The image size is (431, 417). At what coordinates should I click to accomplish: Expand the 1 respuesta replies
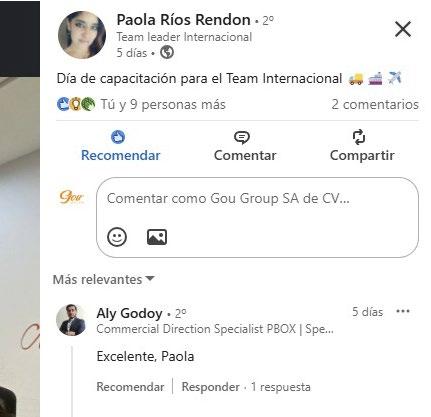pyautogui.click(x=281, y=387)
